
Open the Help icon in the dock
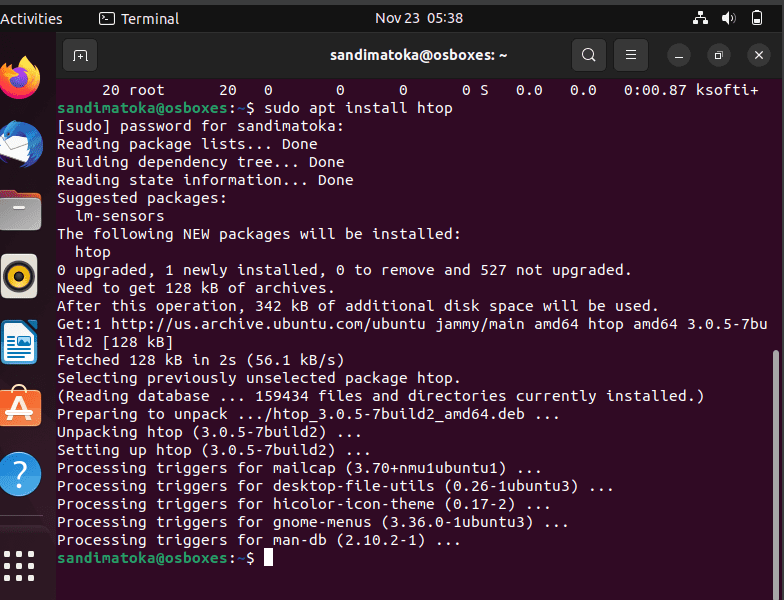(20, 474)
